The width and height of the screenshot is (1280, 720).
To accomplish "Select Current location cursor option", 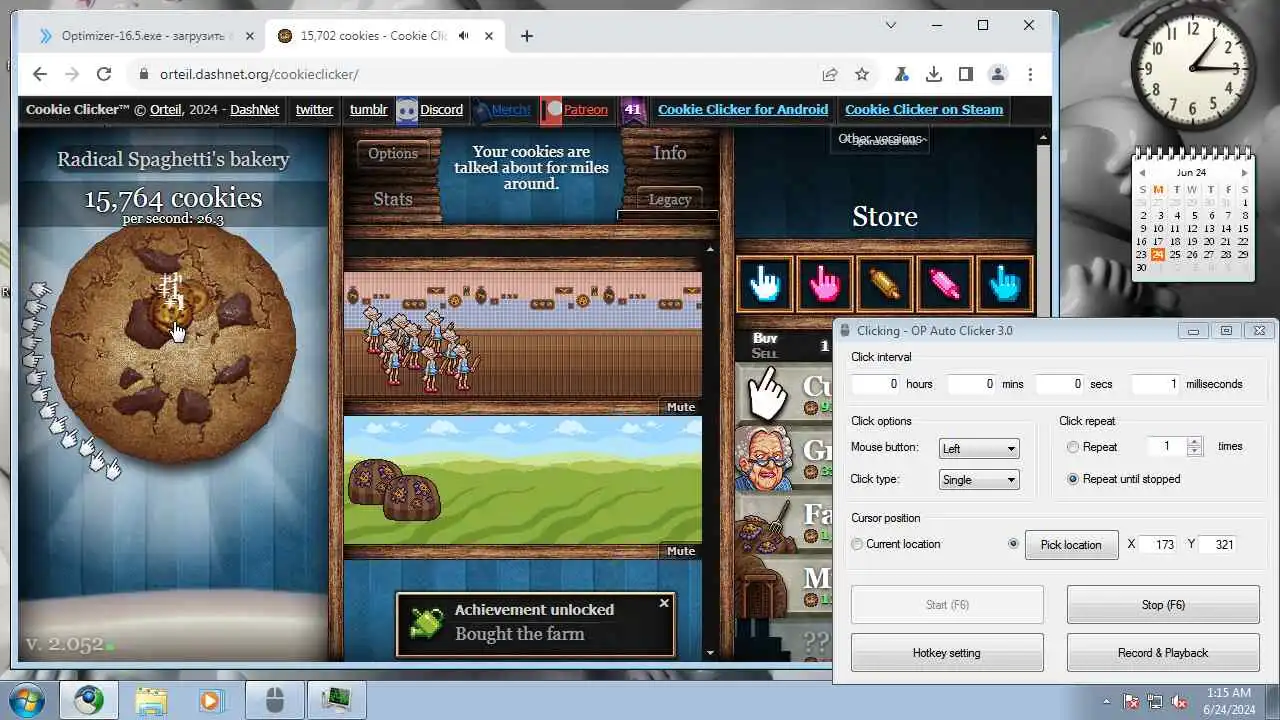I will 857,544.
